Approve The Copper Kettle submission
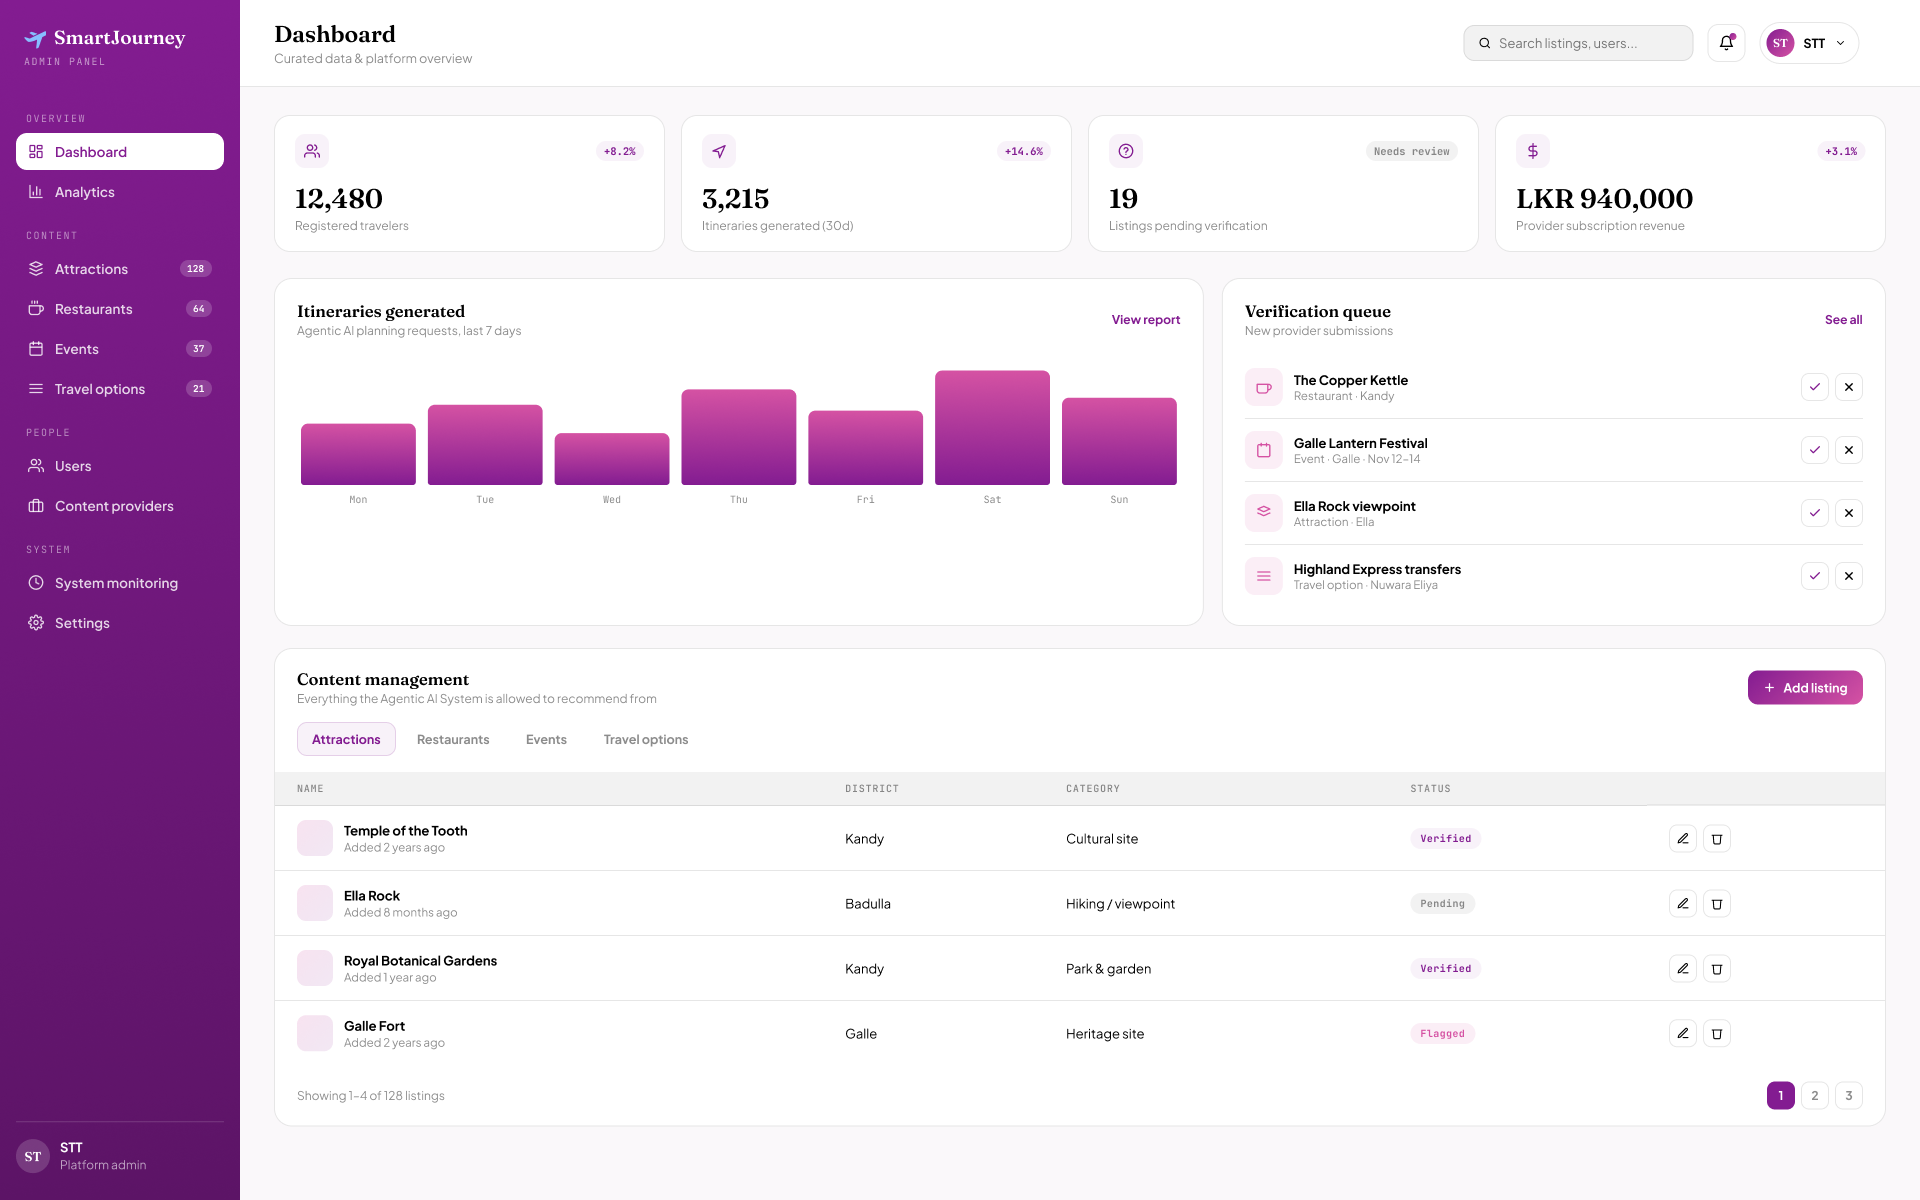 1814,387
